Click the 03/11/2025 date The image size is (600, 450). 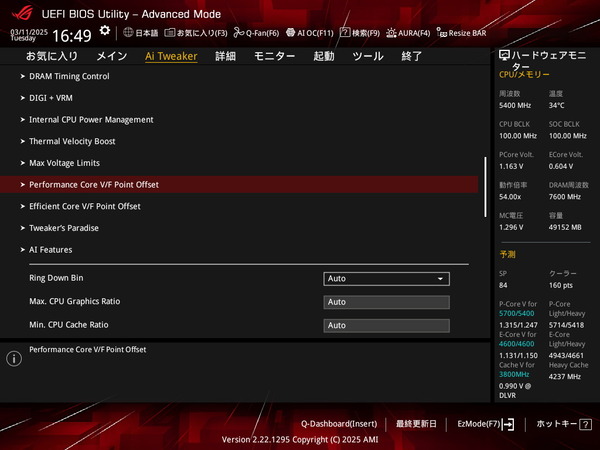click(29, 32)
